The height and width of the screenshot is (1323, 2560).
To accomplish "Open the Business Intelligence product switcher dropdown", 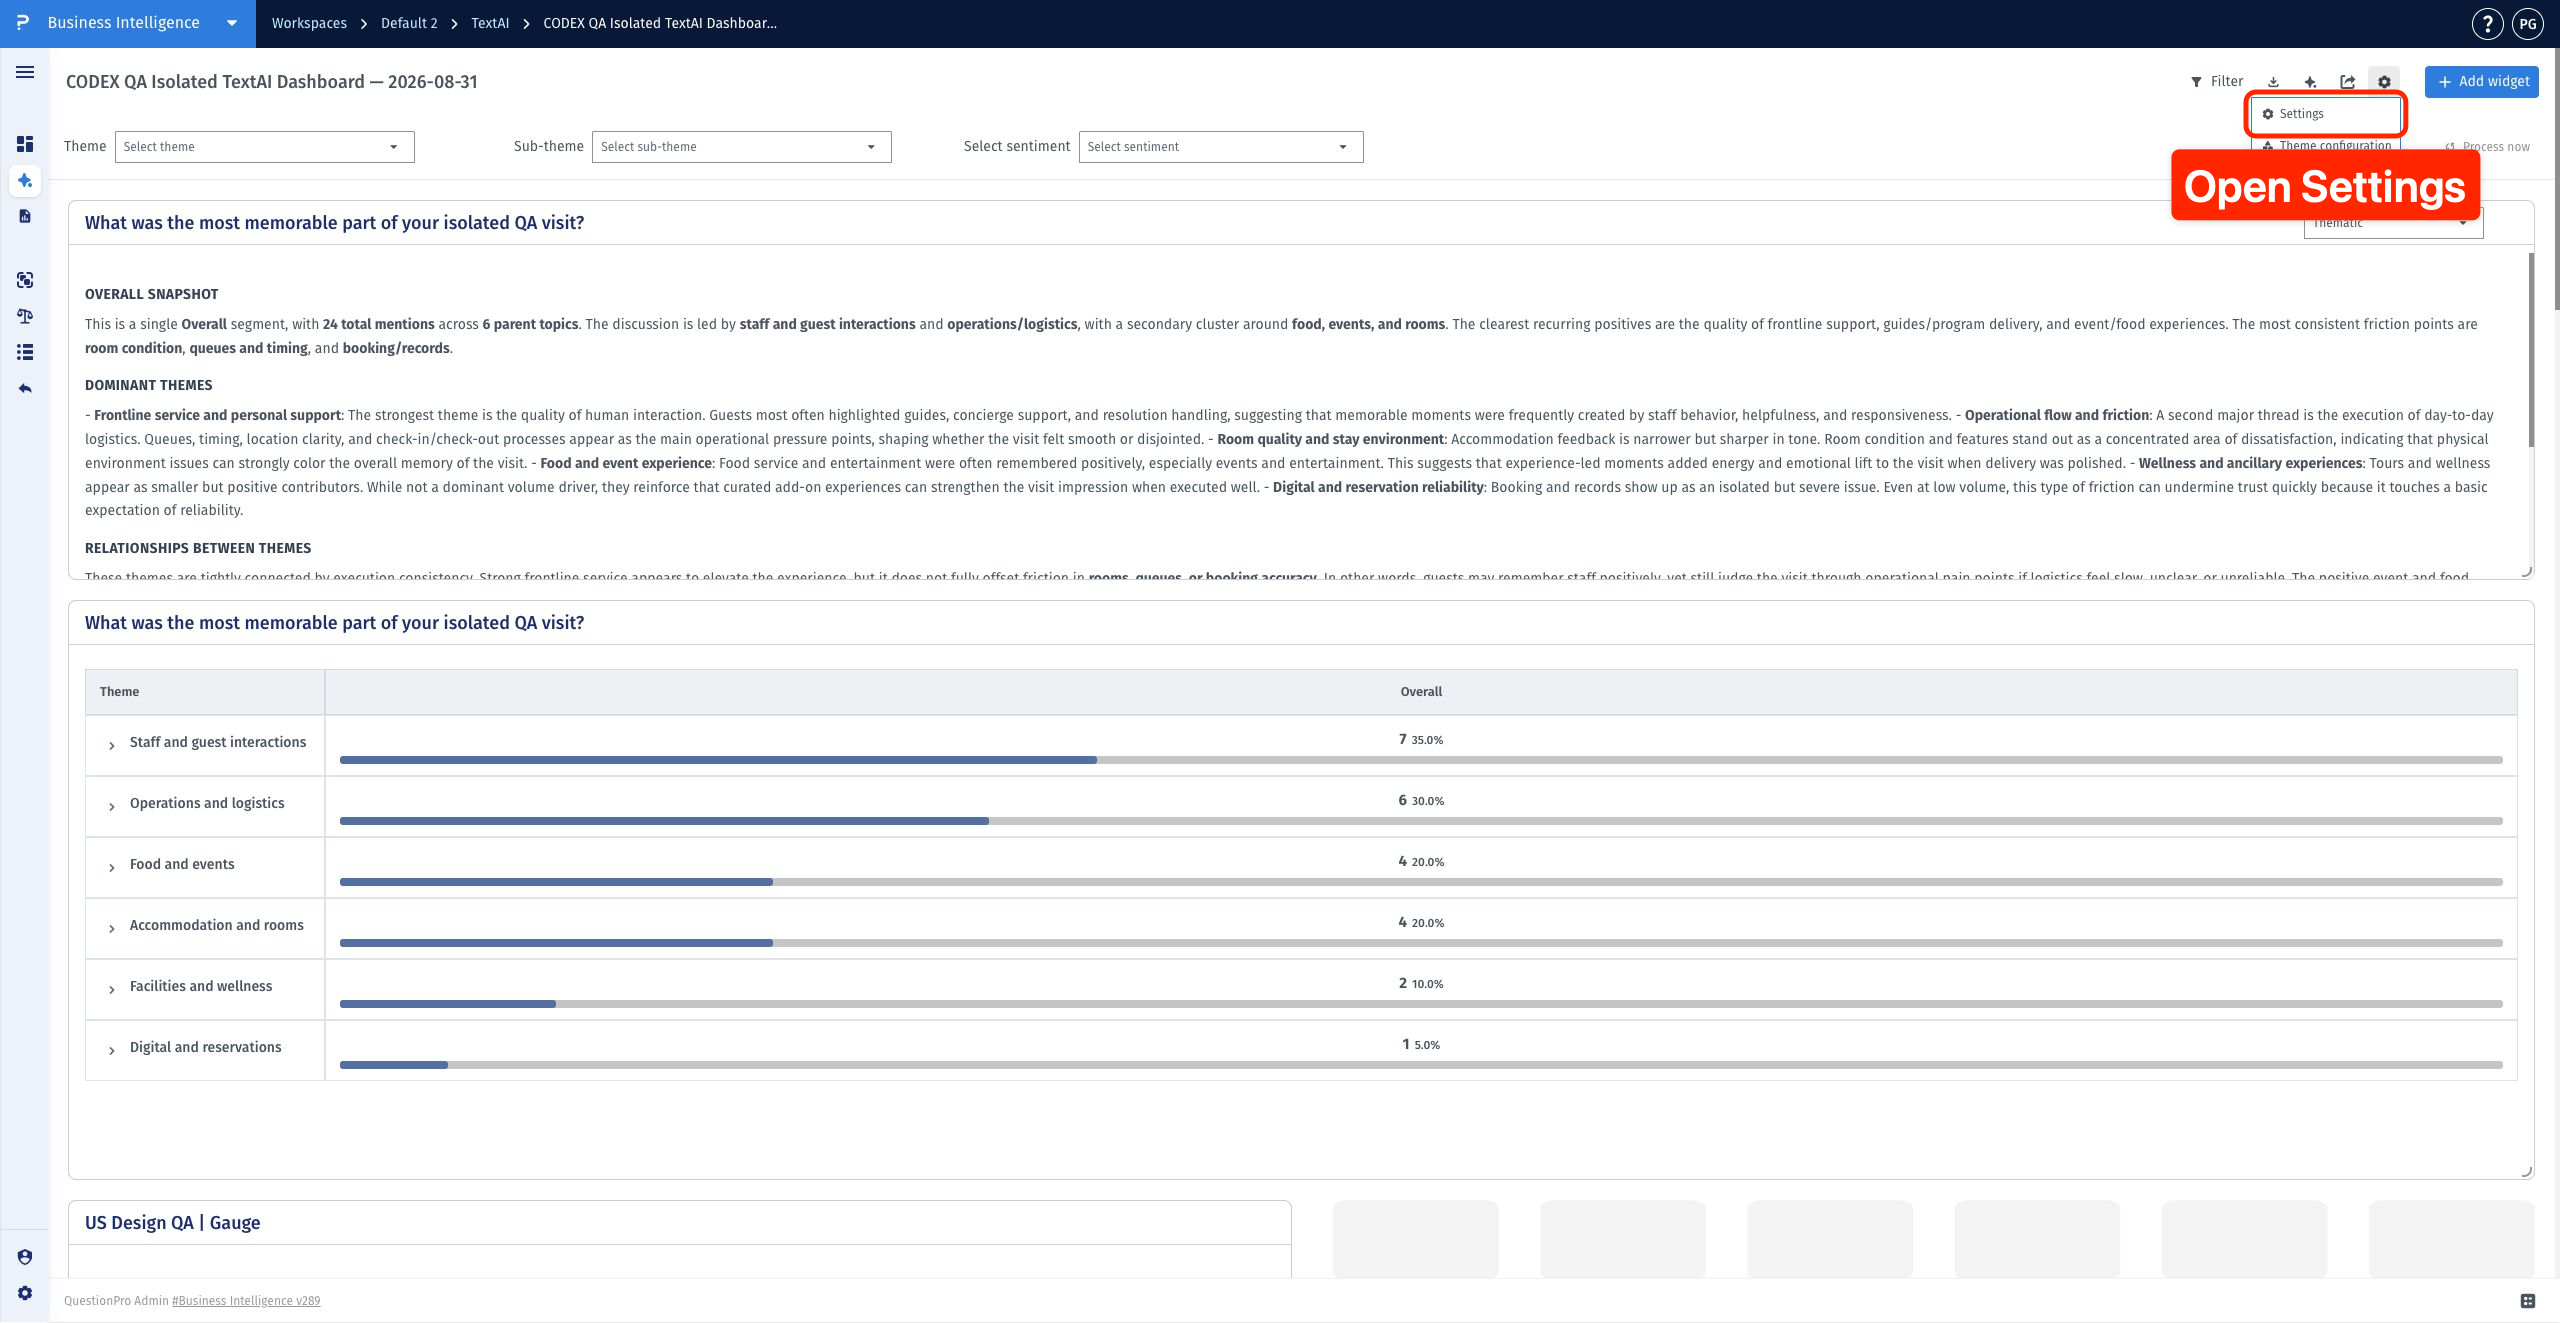I will pos(128,23).
